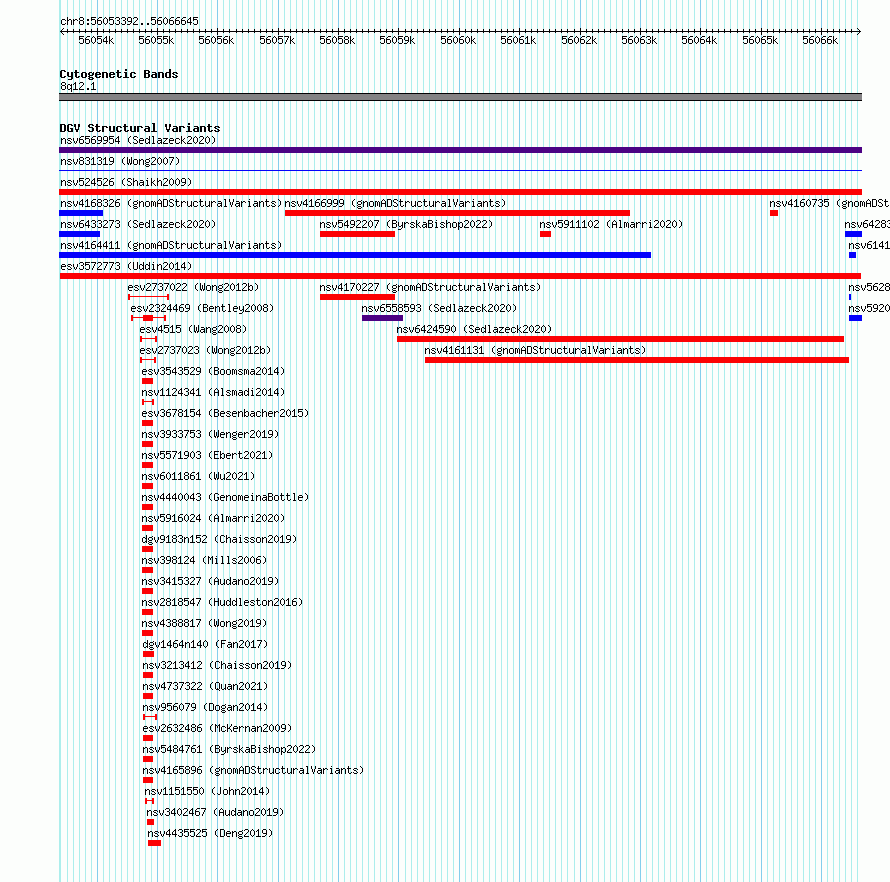This screenshot has width=890, height=882.
Task: Select the nsv831319 (Wong2007) variant label
Action: coord(120,161)
